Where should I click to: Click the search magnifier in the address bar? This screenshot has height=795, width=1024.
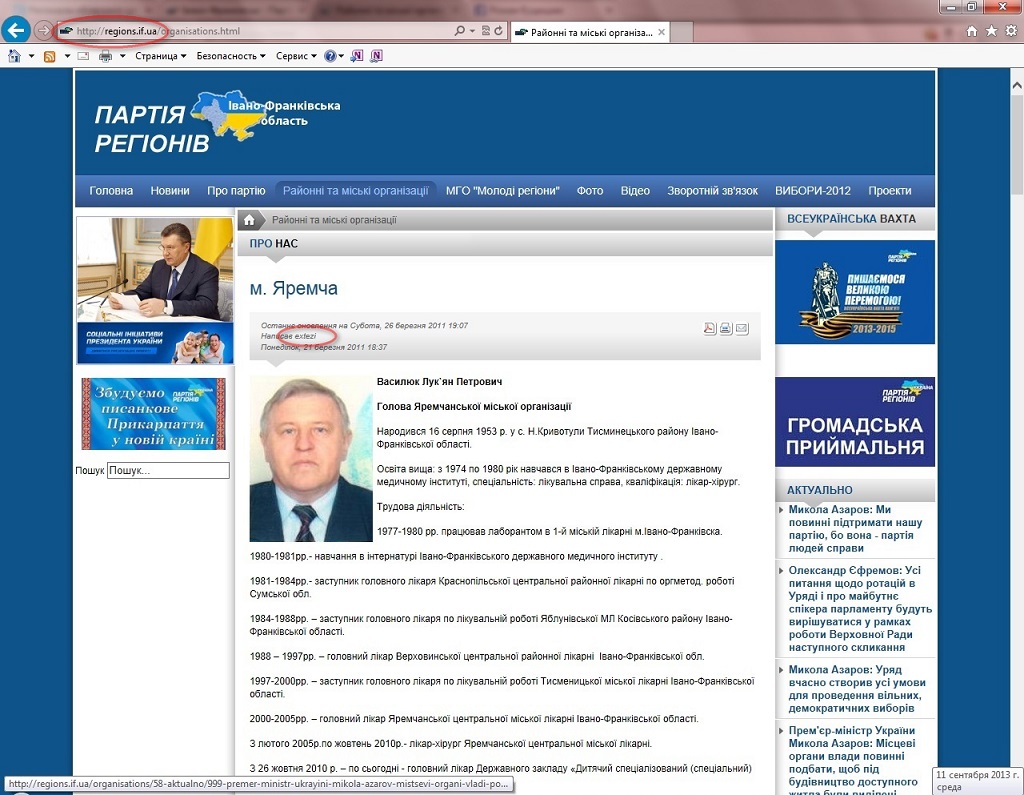pyautogui.click(x=460, y=31)
